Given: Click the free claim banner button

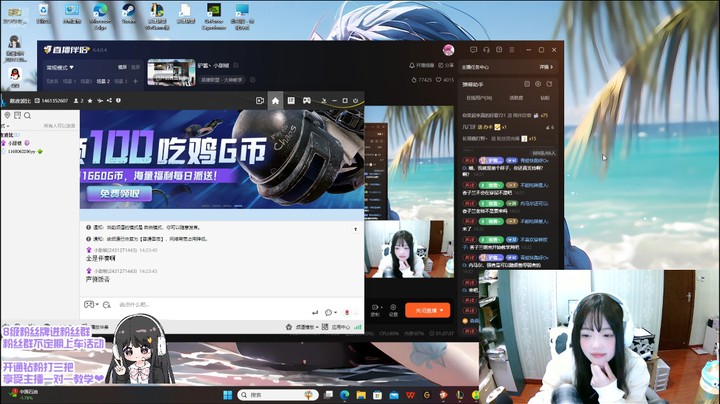Looking at the screenshot, I should click(119, 194).
